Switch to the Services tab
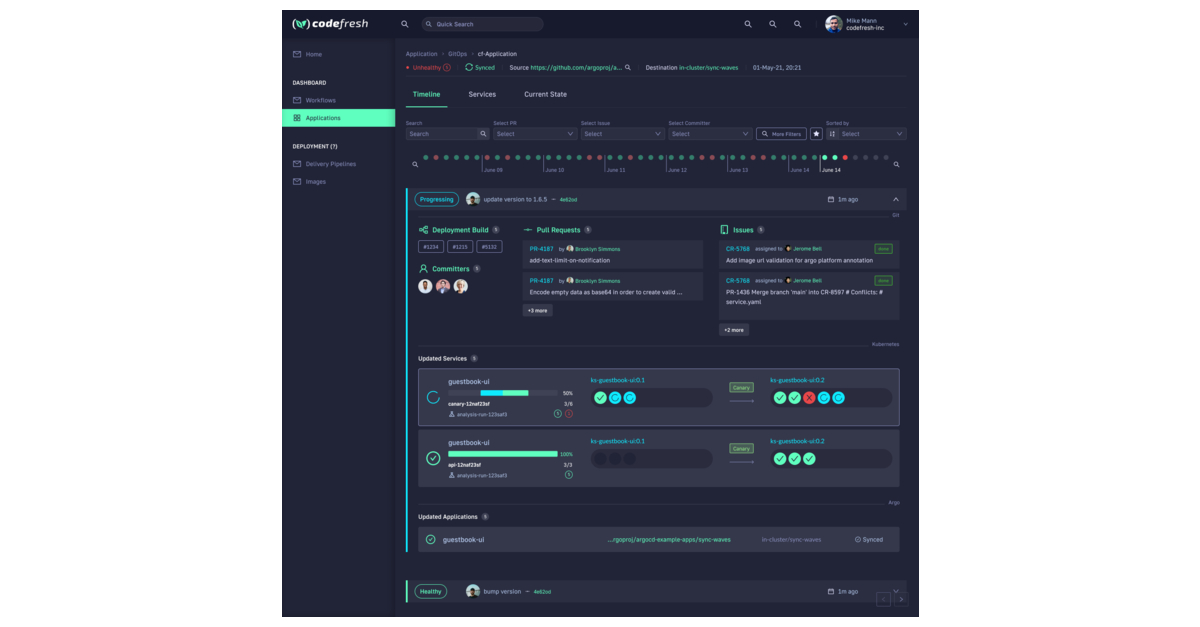The height and width of the screenshot is (627, 1200). 482,94
